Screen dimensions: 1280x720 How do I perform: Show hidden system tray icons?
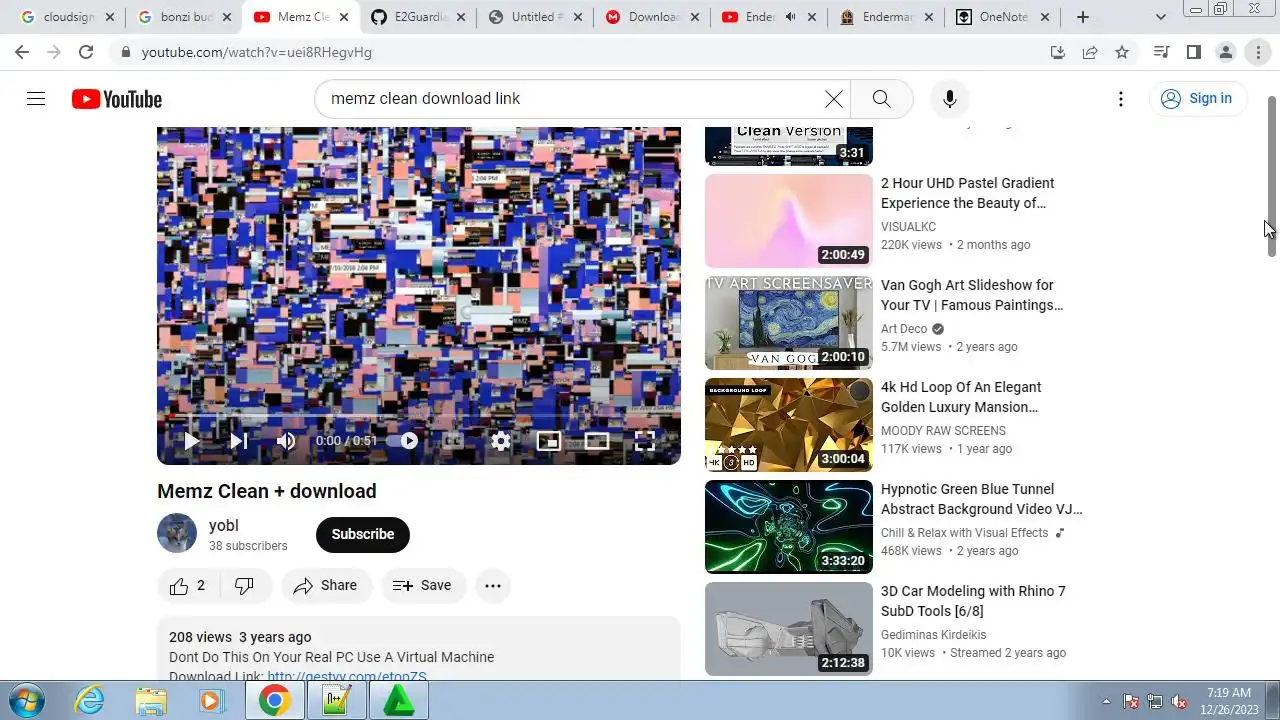coord(1105,701)
